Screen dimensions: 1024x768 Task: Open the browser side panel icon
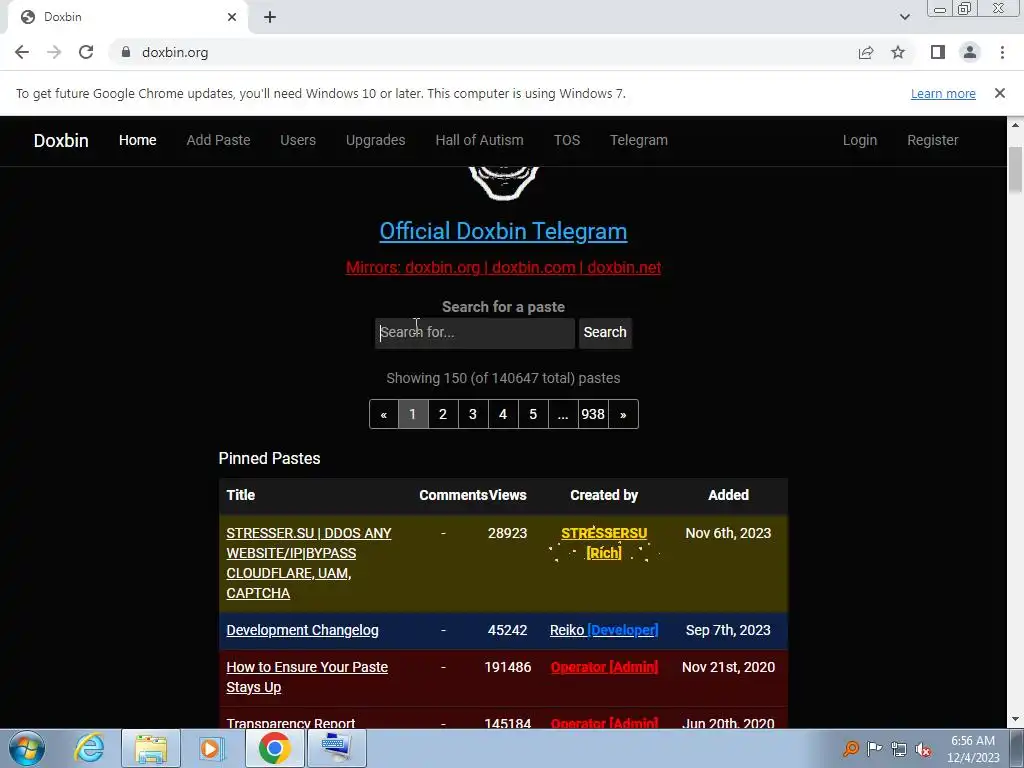[x=938, y=52]
